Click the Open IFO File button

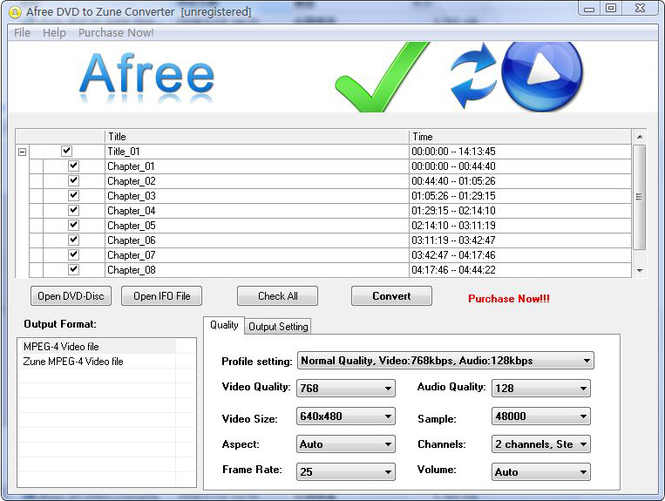click(x=162, y=296)
